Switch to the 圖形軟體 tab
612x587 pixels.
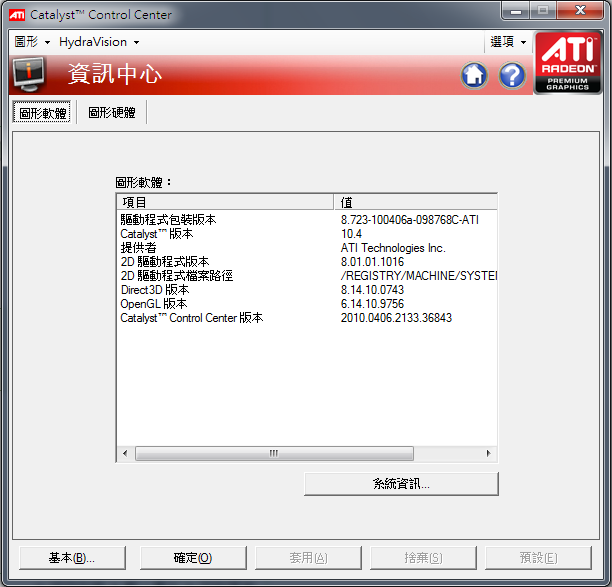tap(42, 112)
